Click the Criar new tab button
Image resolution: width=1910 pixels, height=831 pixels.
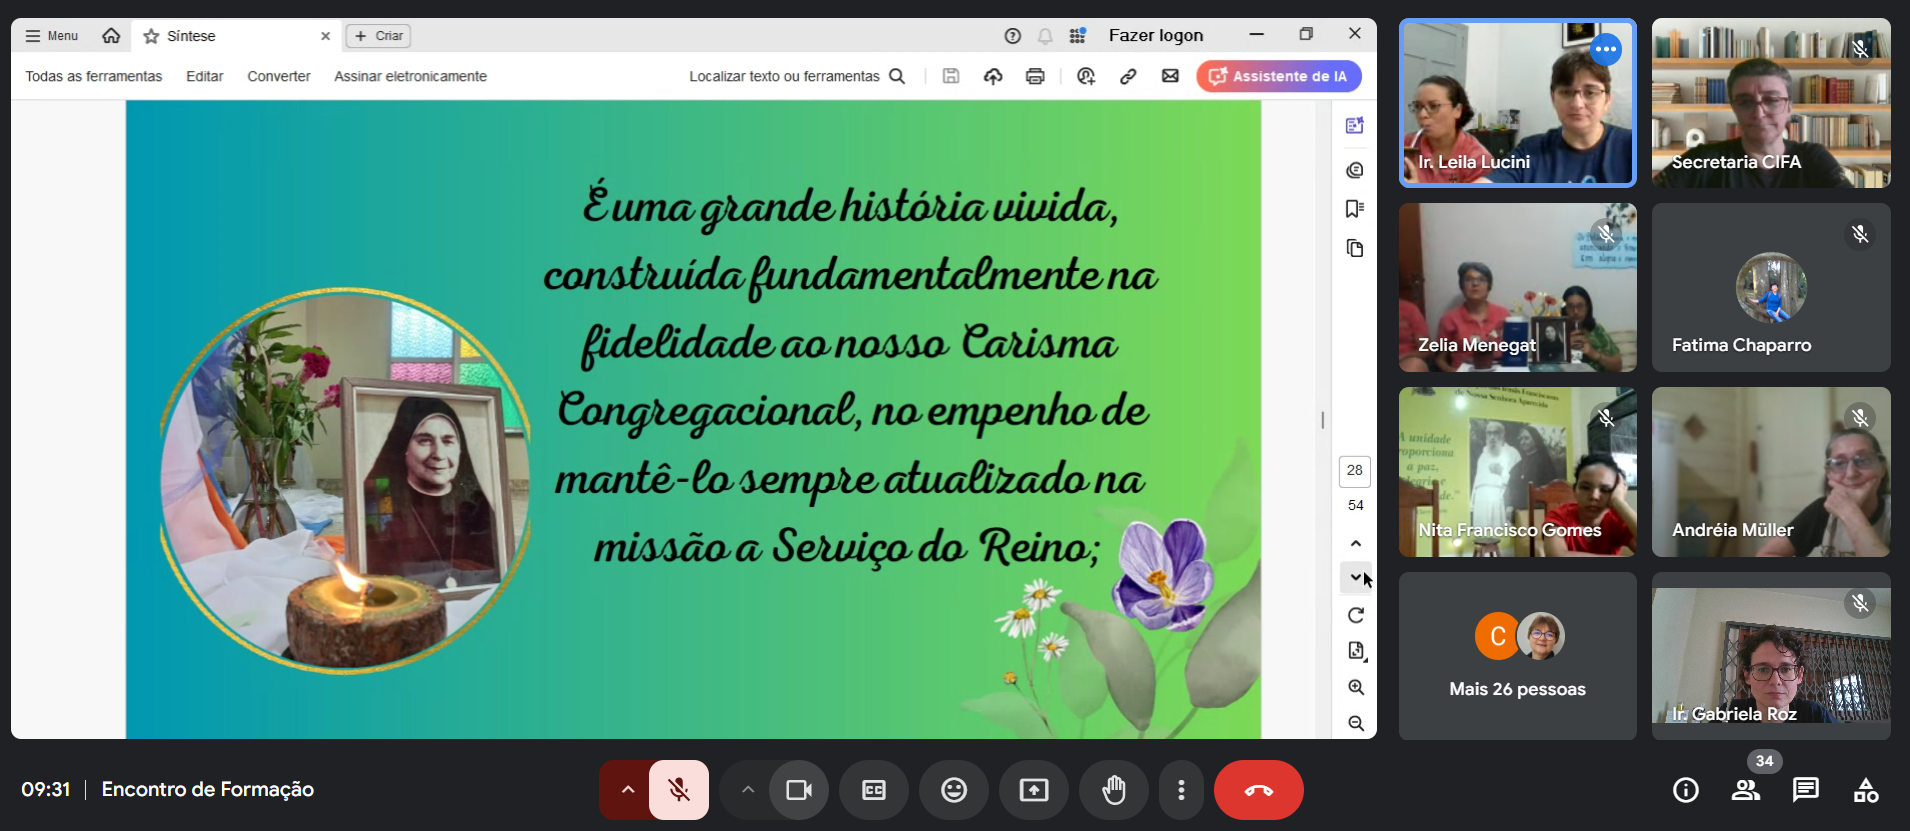[378, 36]
